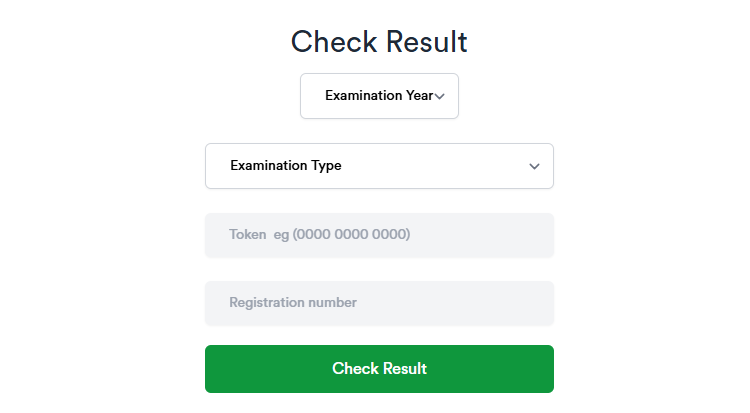750x413 pixels.
Task: Click the title text above the form
Action: point(379,42)
